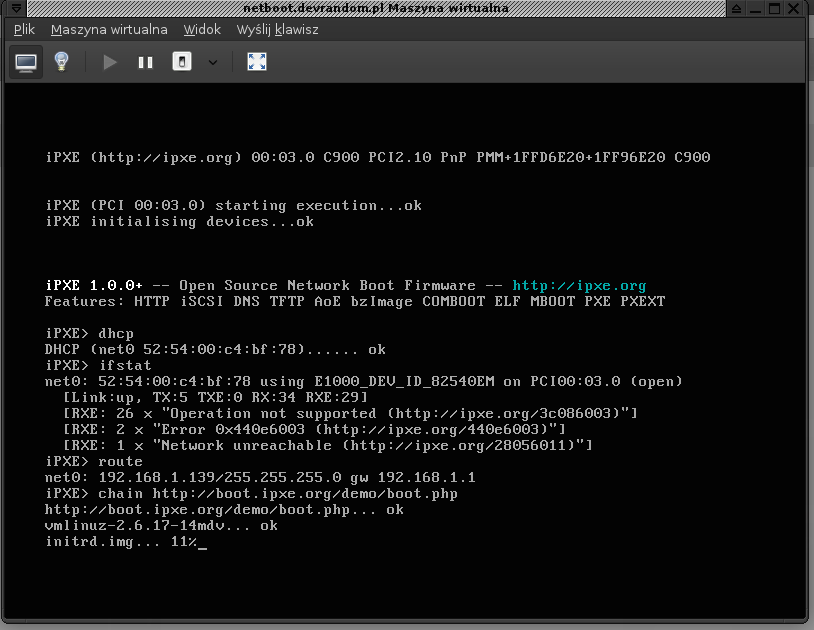Click the '192.168.1.139/255.255.255.0 gw' route line
The width and height of the screenshot is (814, 630).
260,477
